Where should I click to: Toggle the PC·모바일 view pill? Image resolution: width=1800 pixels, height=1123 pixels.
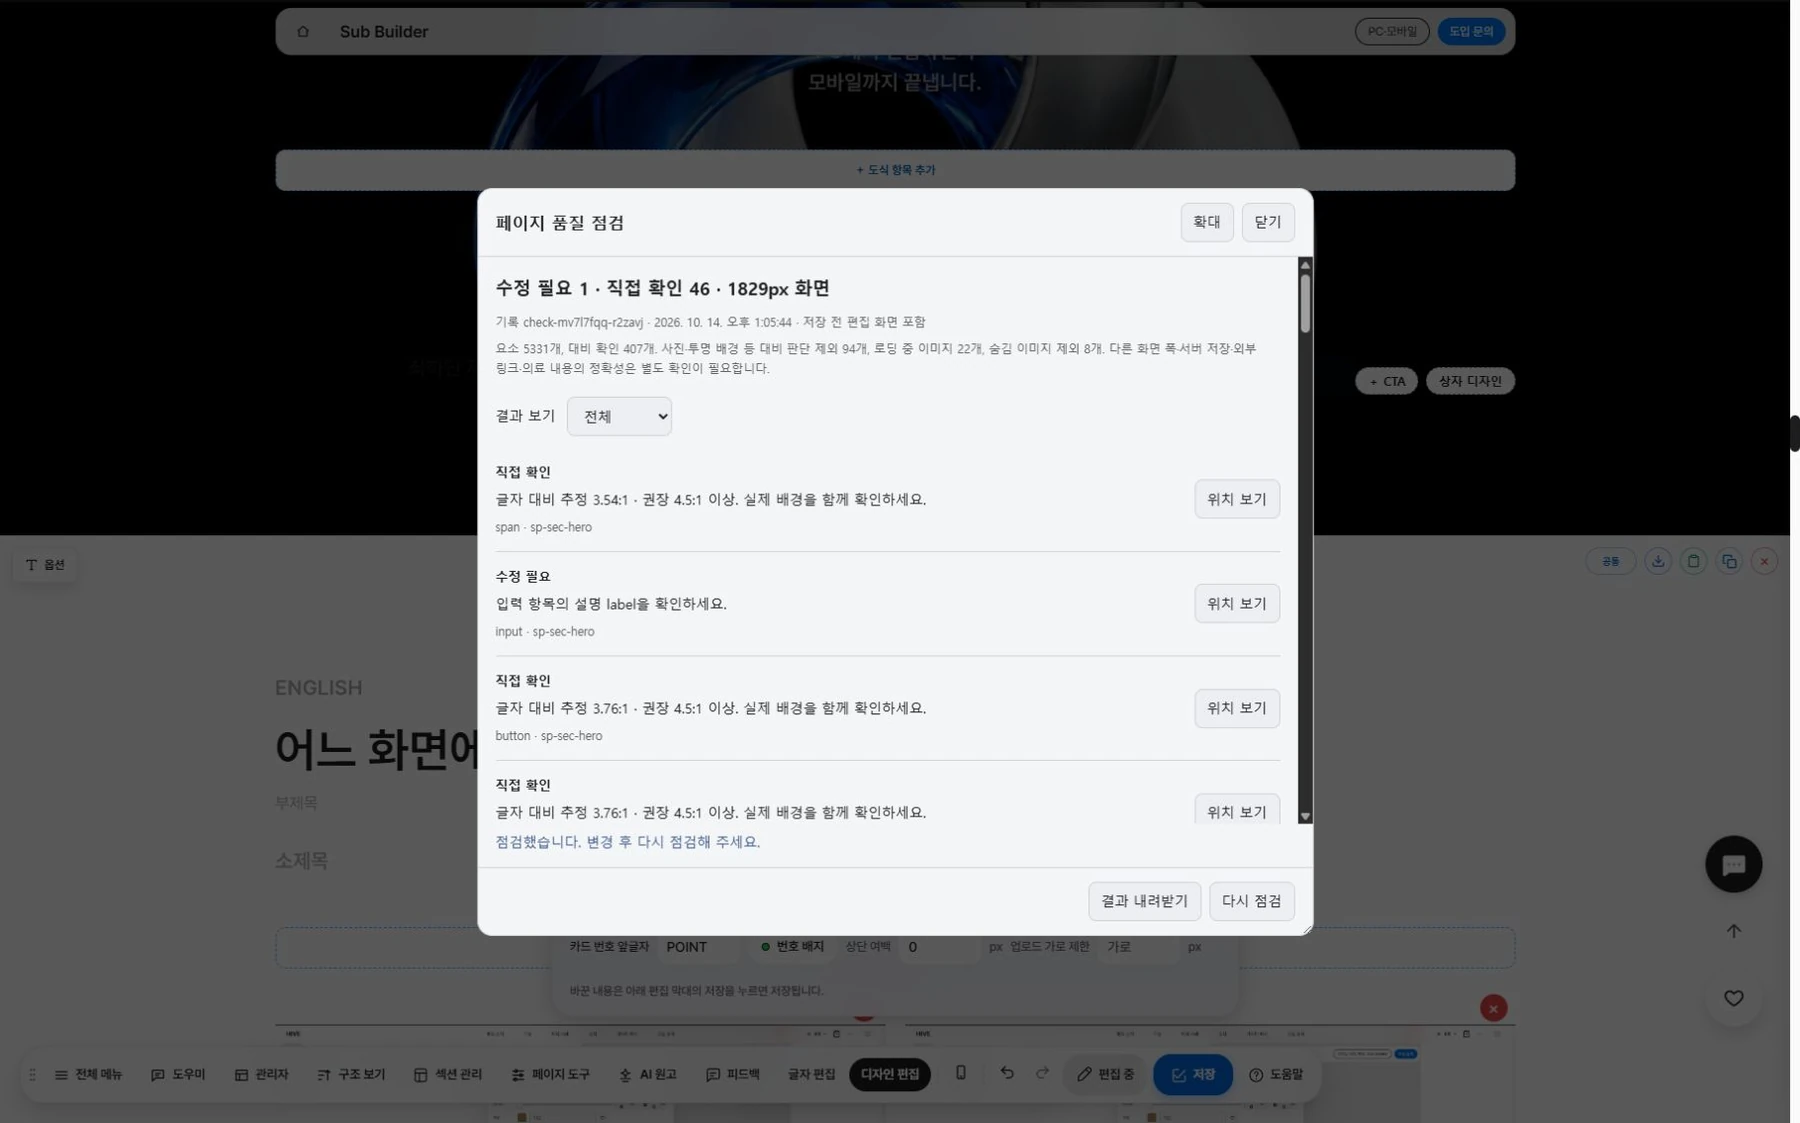(x=1392, y=32)
